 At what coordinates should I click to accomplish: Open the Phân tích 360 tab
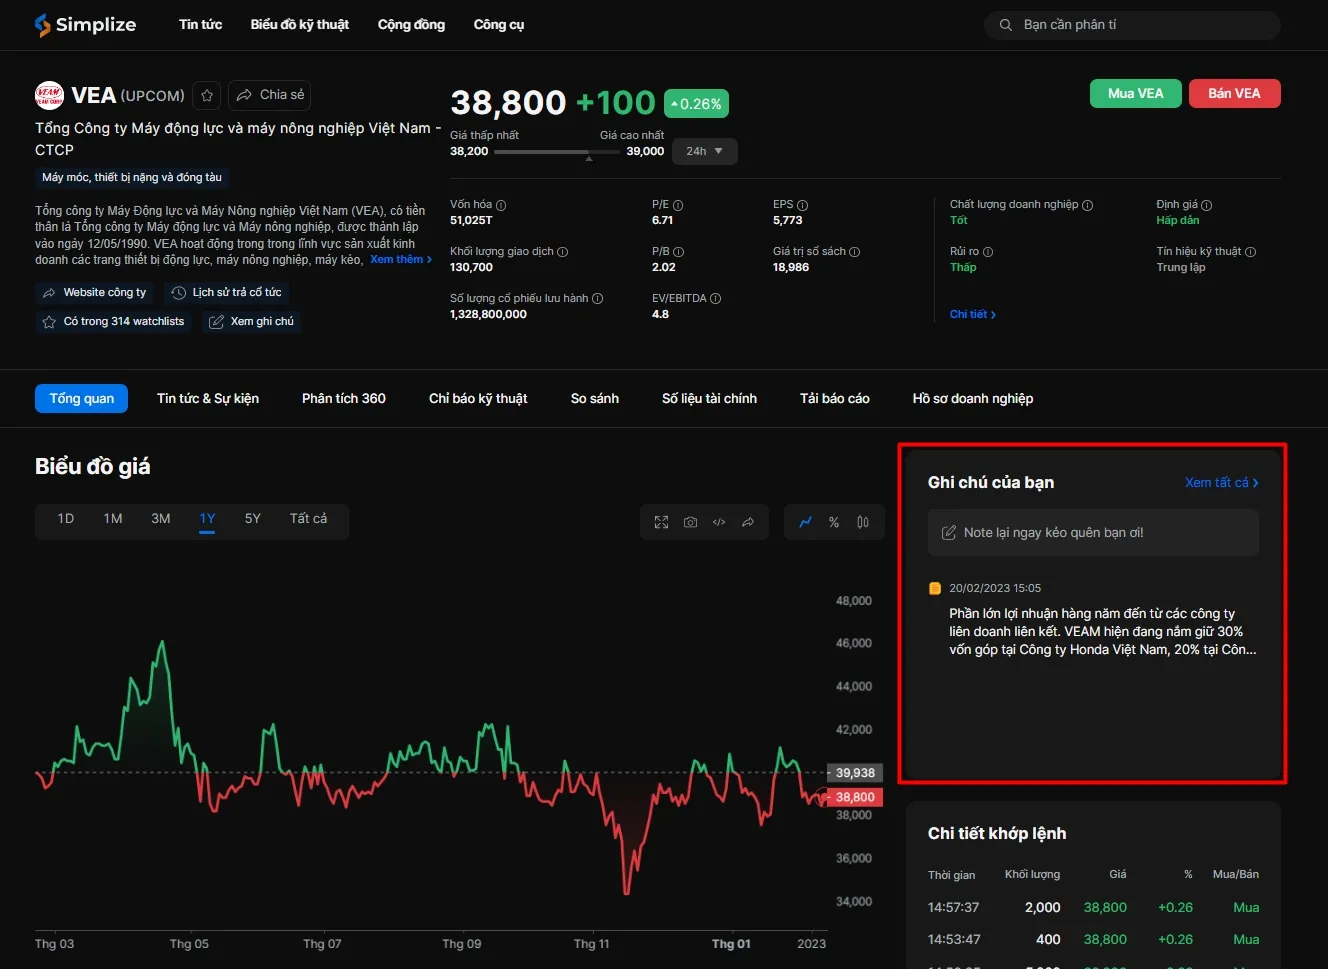(x=344, y=399)
